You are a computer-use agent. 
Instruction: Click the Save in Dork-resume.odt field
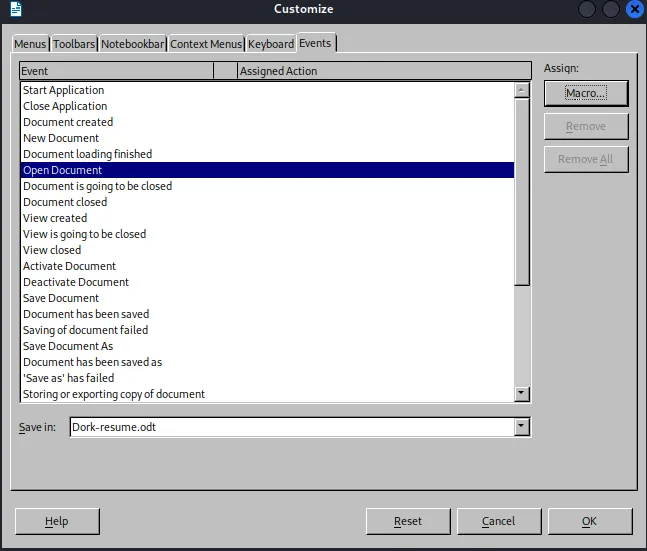(x=290, y=427)
